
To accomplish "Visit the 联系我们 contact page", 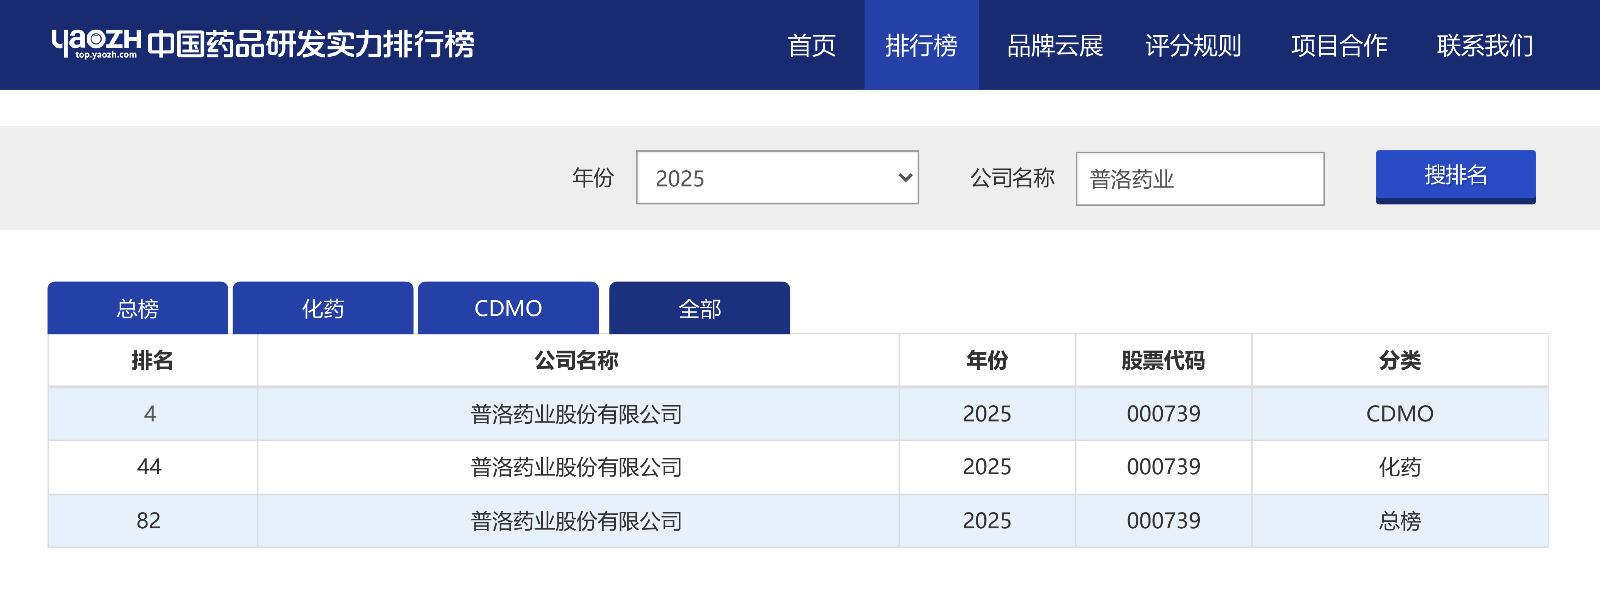I will click(1485, 46).
